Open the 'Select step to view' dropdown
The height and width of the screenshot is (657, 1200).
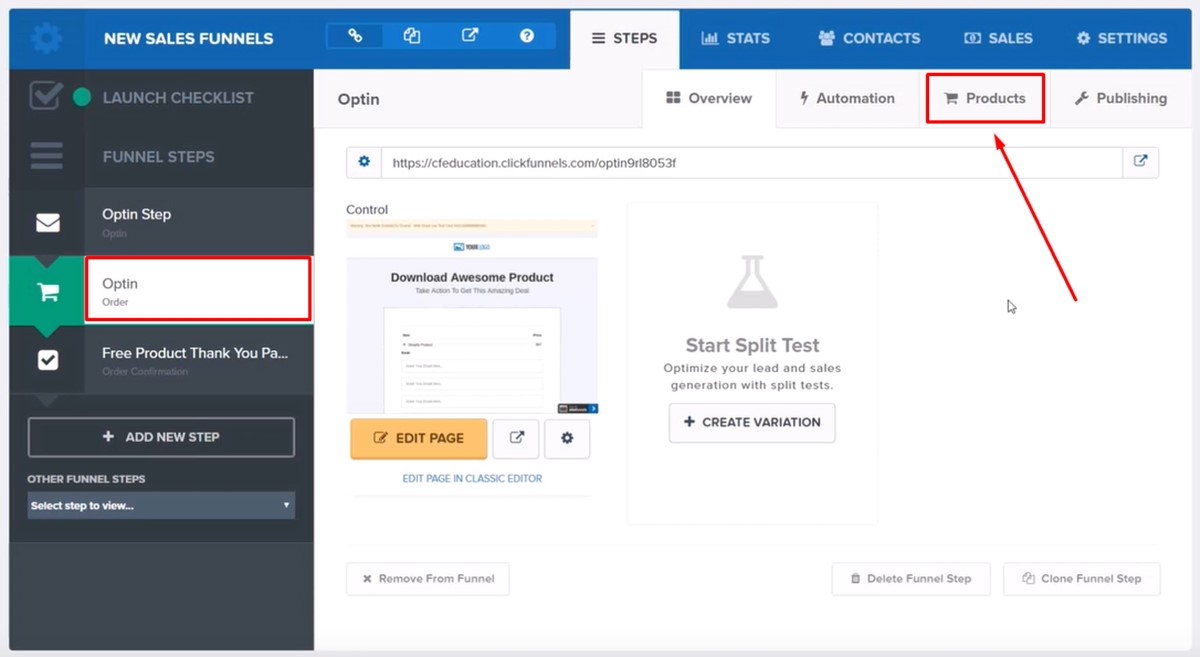point(161,506)
